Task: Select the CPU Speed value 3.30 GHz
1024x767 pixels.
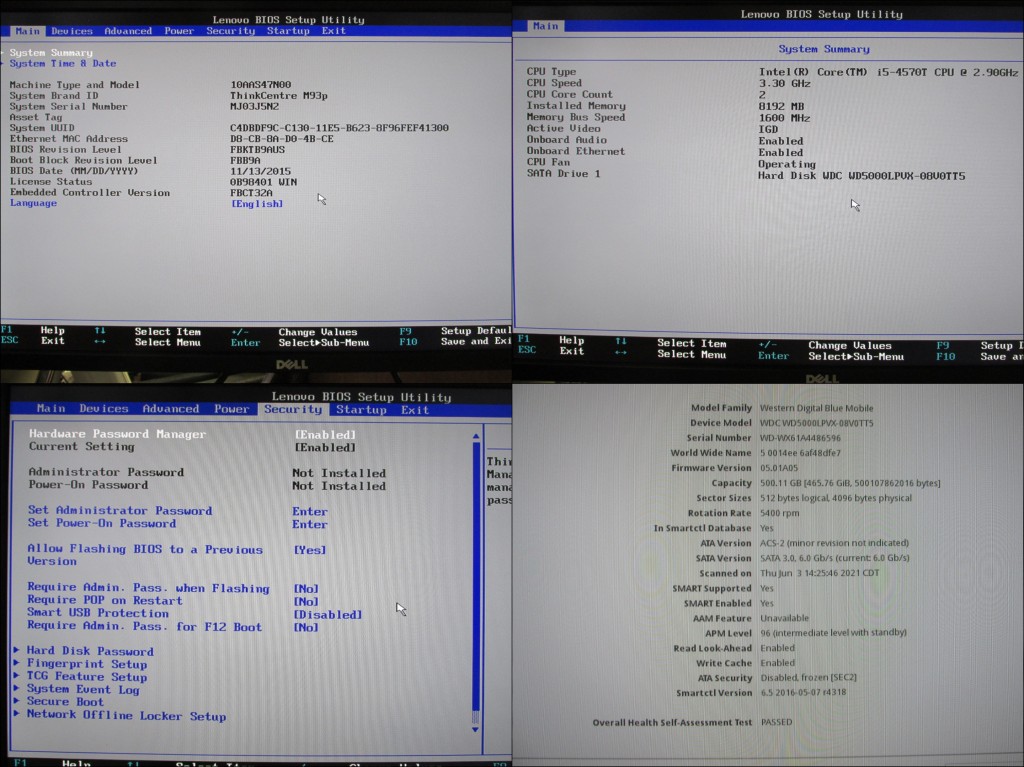Action: (784, 84)
